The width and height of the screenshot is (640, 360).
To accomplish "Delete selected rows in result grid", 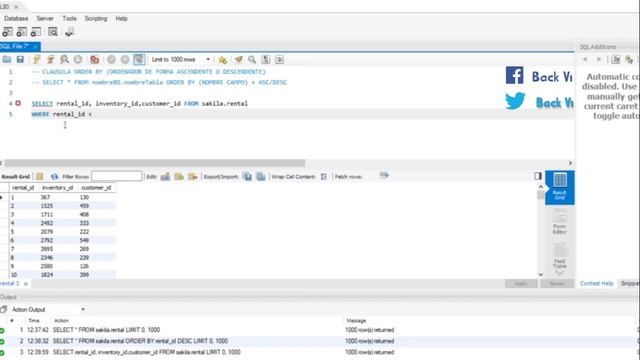I will [193, 176].
